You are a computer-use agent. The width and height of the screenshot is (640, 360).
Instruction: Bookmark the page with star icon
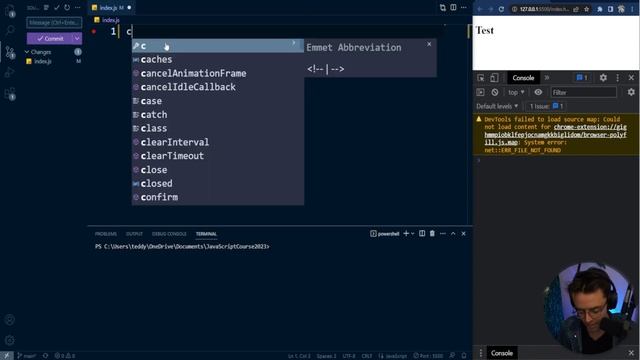click(587, 9)
